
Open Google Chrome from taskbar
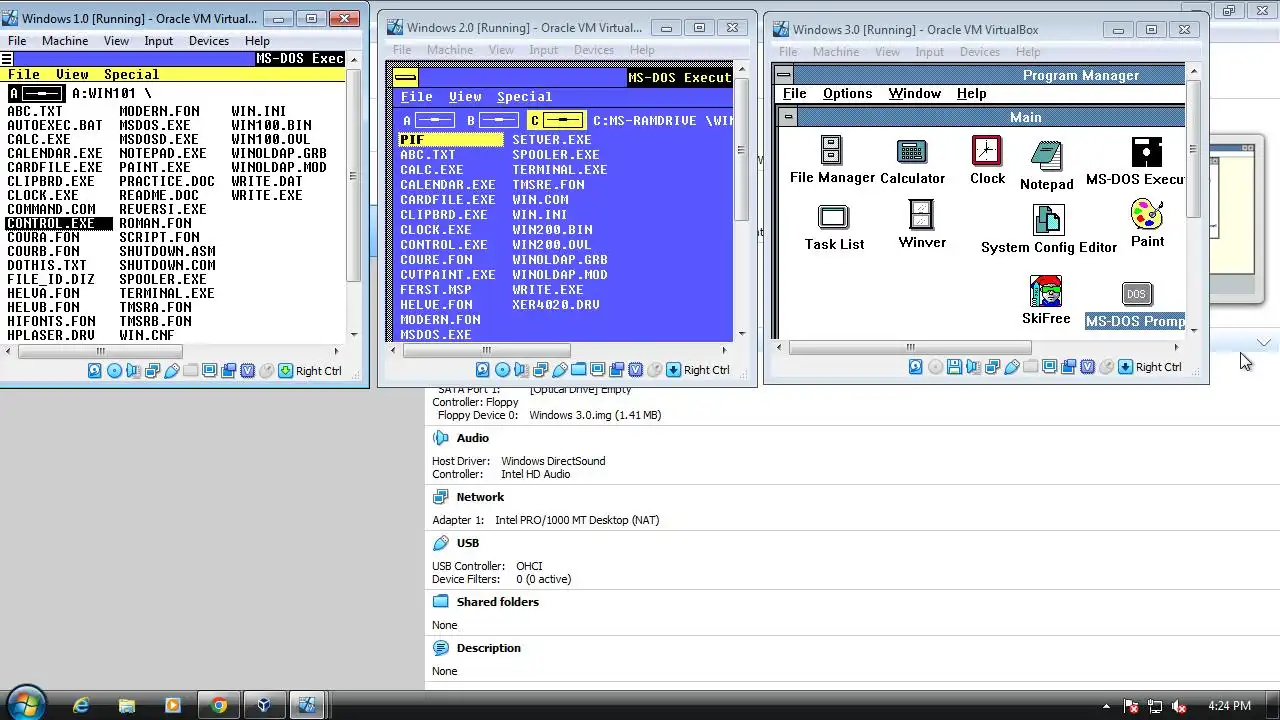[218, 705]
